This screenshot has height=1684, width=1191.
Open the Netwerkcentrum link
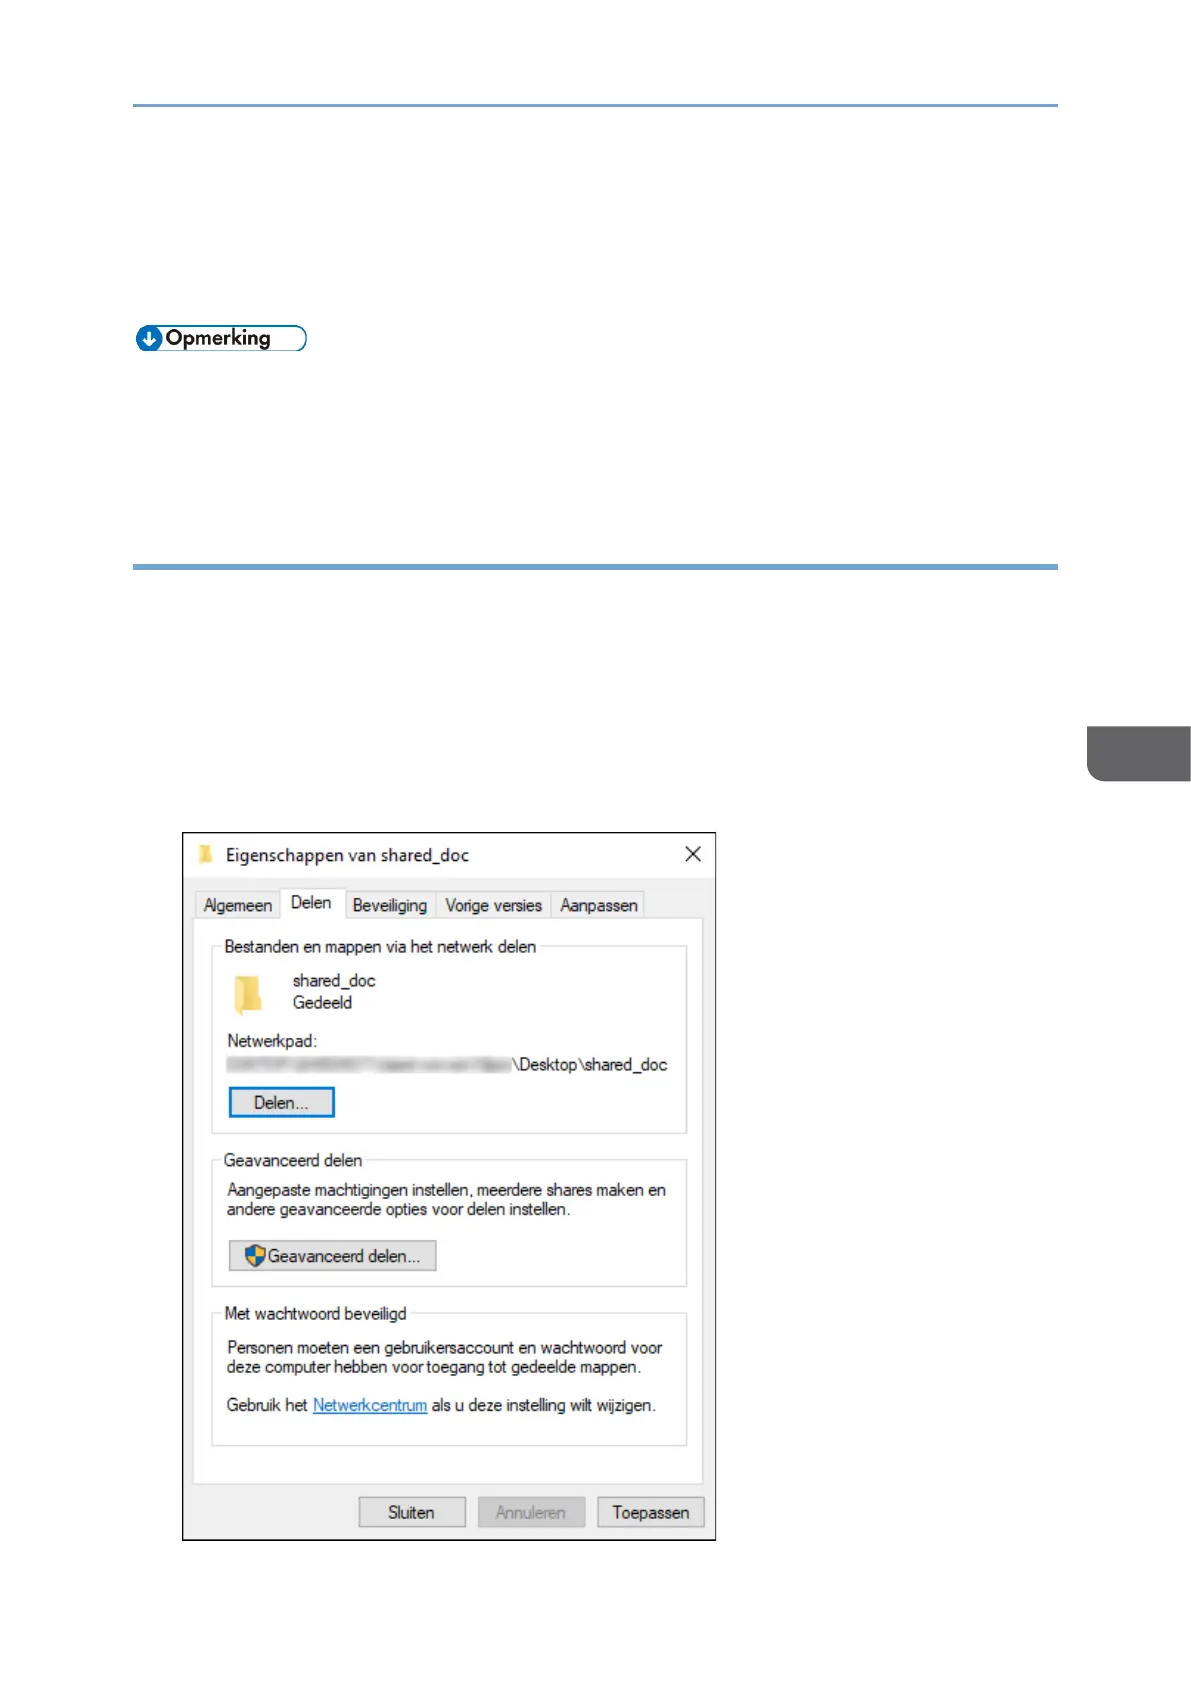(369, 1405)
